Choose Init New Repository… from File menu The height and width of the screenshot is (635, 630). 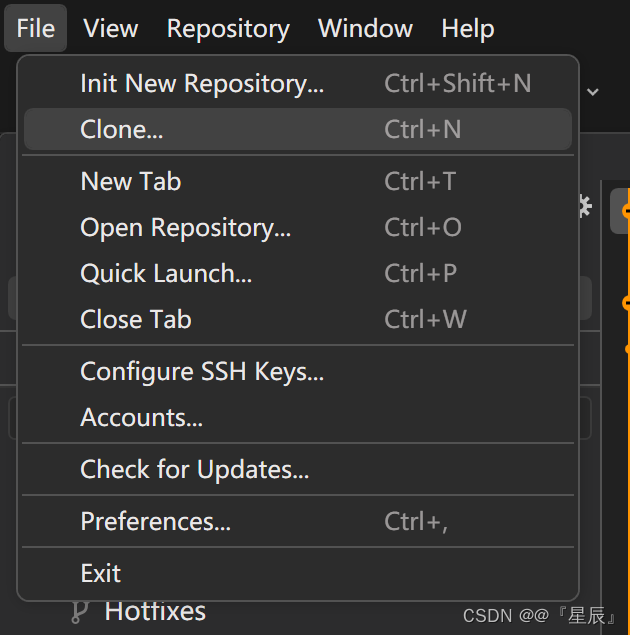click(298, 83)
